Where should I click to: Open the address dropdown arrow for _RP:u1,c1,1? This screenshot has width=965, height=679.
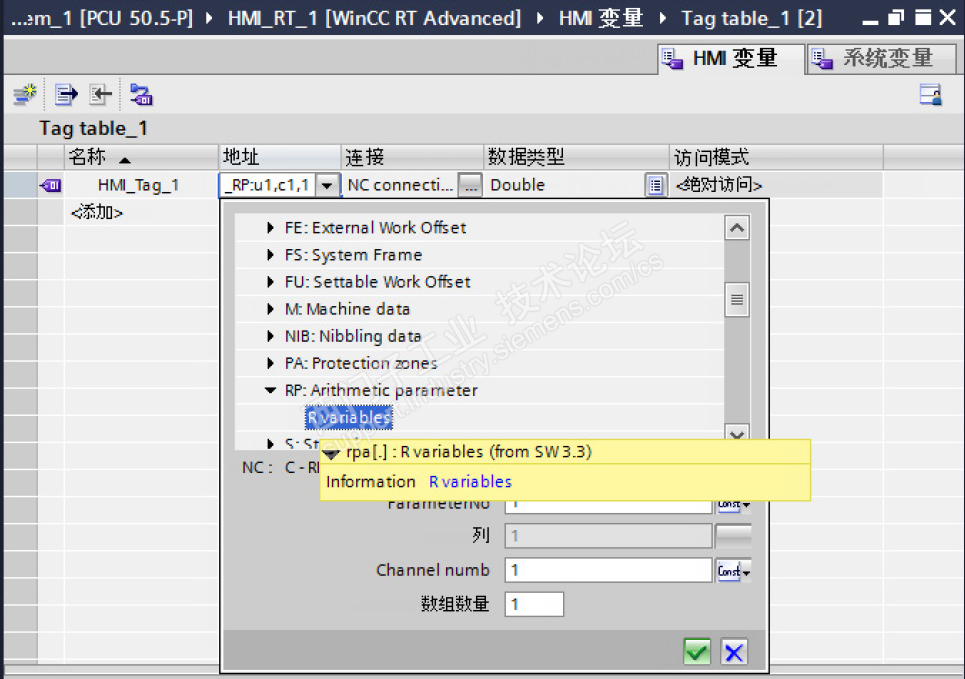pos(327,185)
